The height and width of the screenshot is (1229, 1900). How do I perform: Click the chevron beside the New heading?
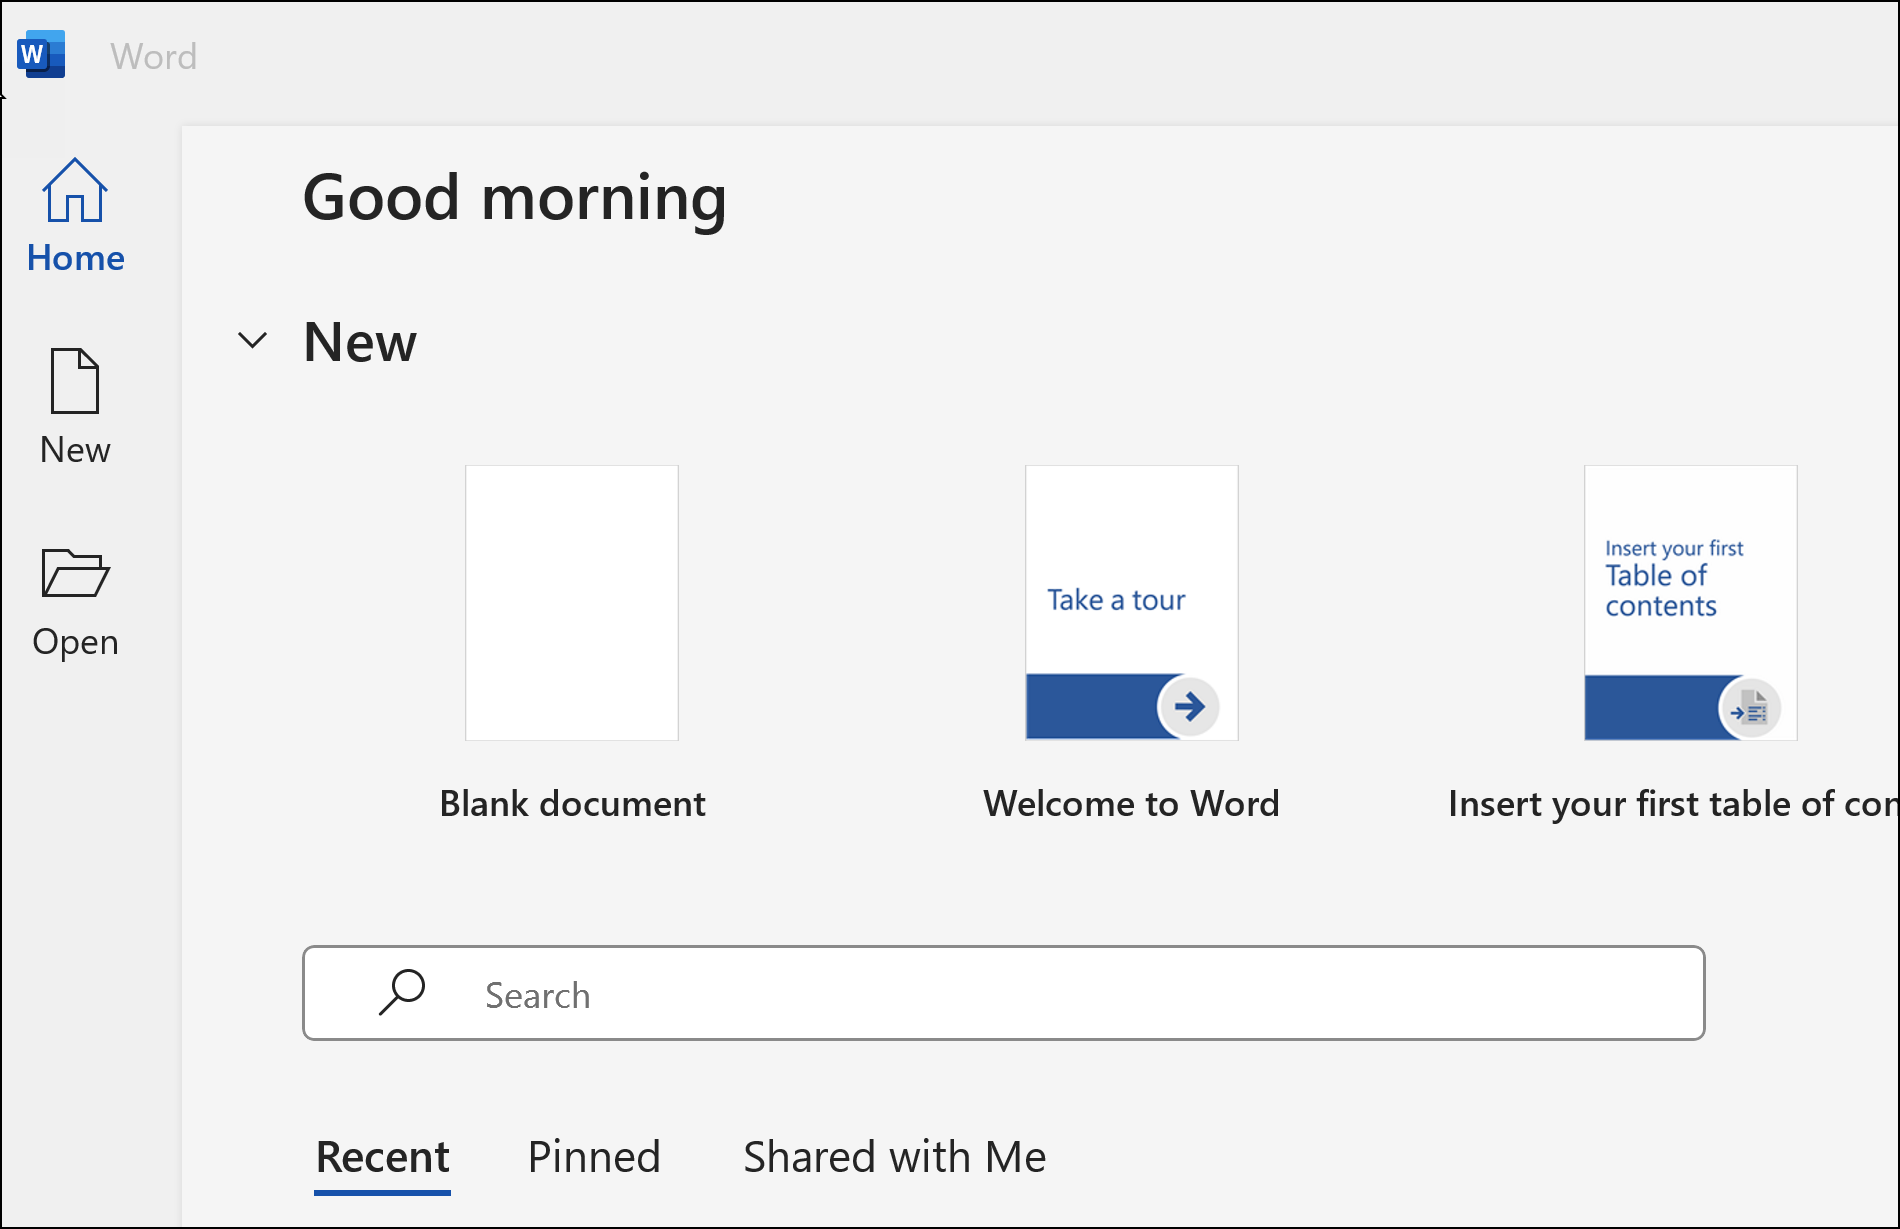[x=253, y=341]
